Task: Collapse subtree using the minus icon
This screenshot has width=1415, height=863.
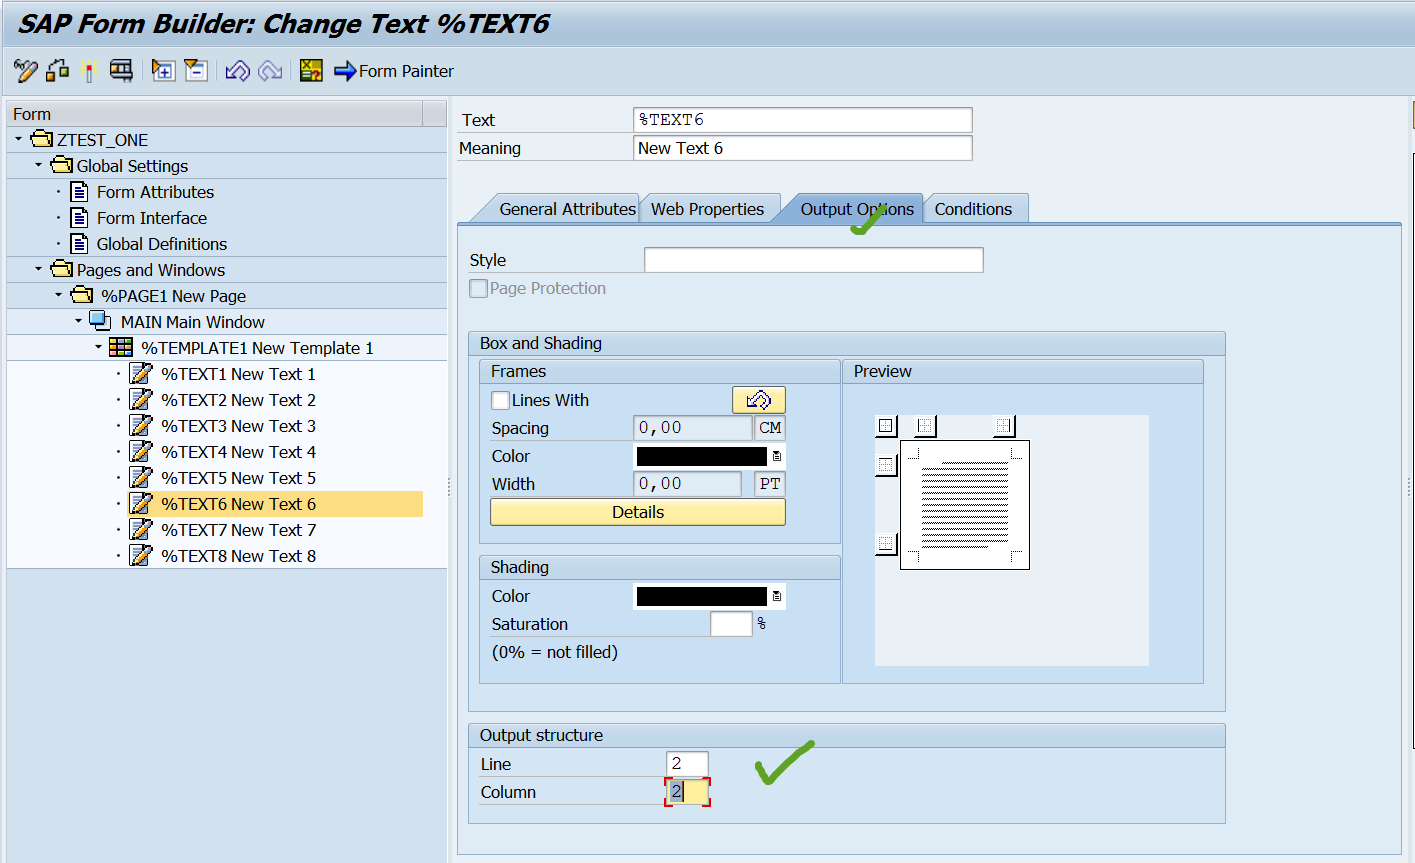Action: point(196,70)
